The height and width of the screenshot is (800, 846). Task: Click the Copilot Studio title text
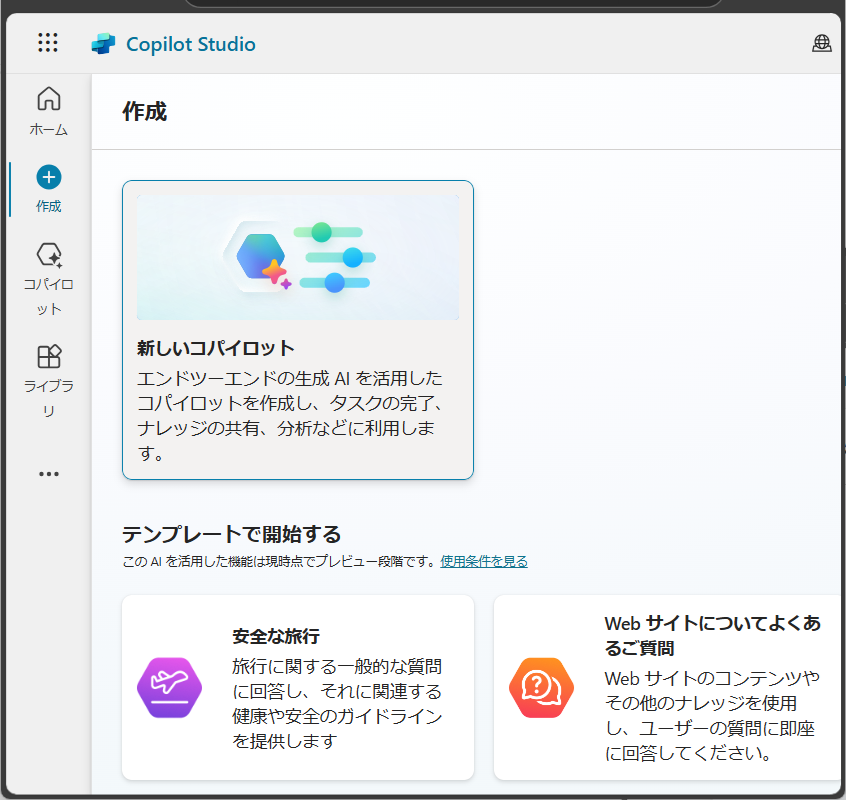pyautogui.click(x=190, y=44)
